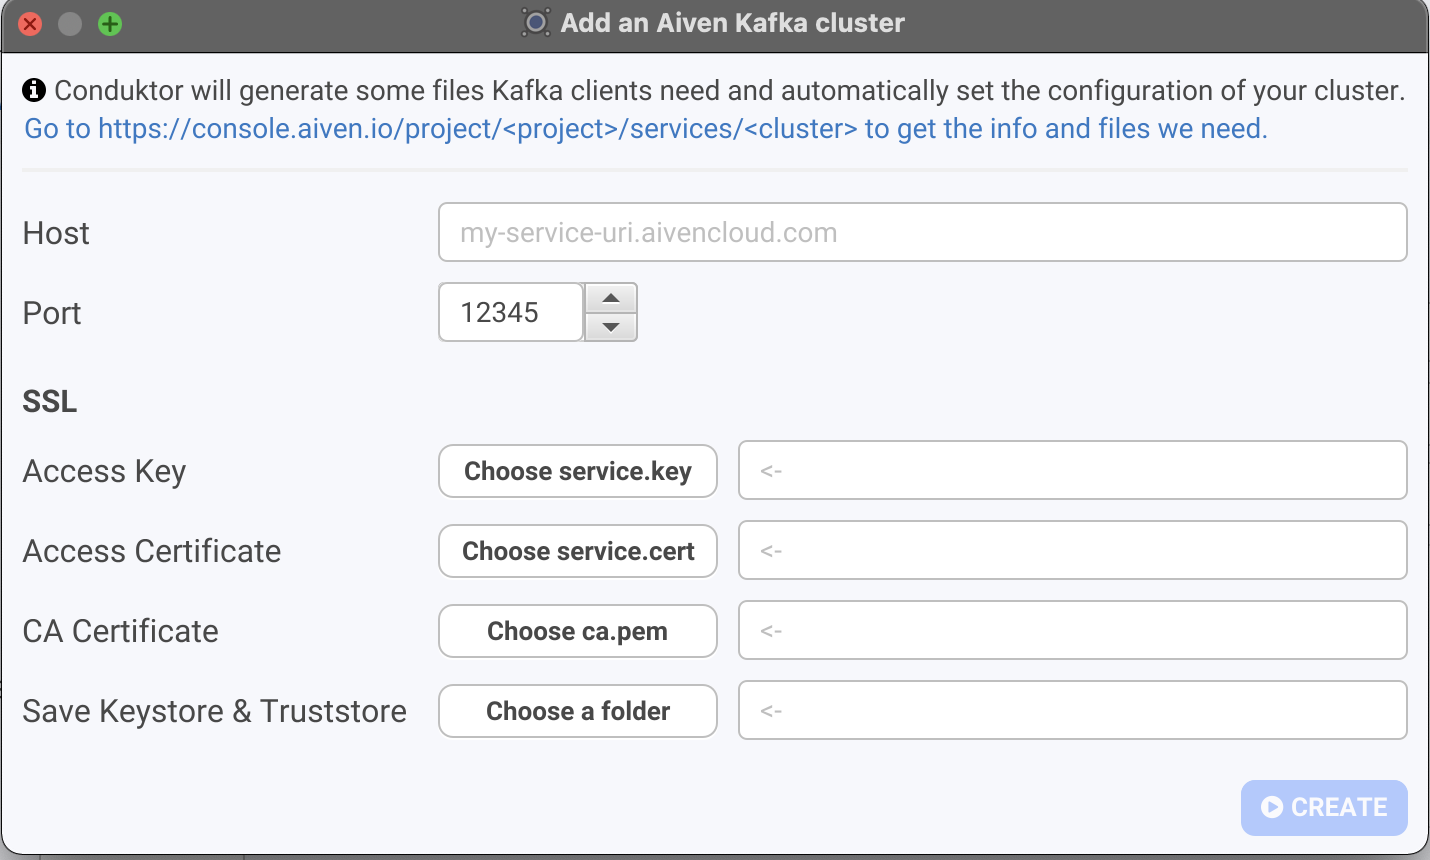Click the play icon on CREATE button
This screenshot has width=1430, height=860.
pyautogui.click(x=1272, y=807)
